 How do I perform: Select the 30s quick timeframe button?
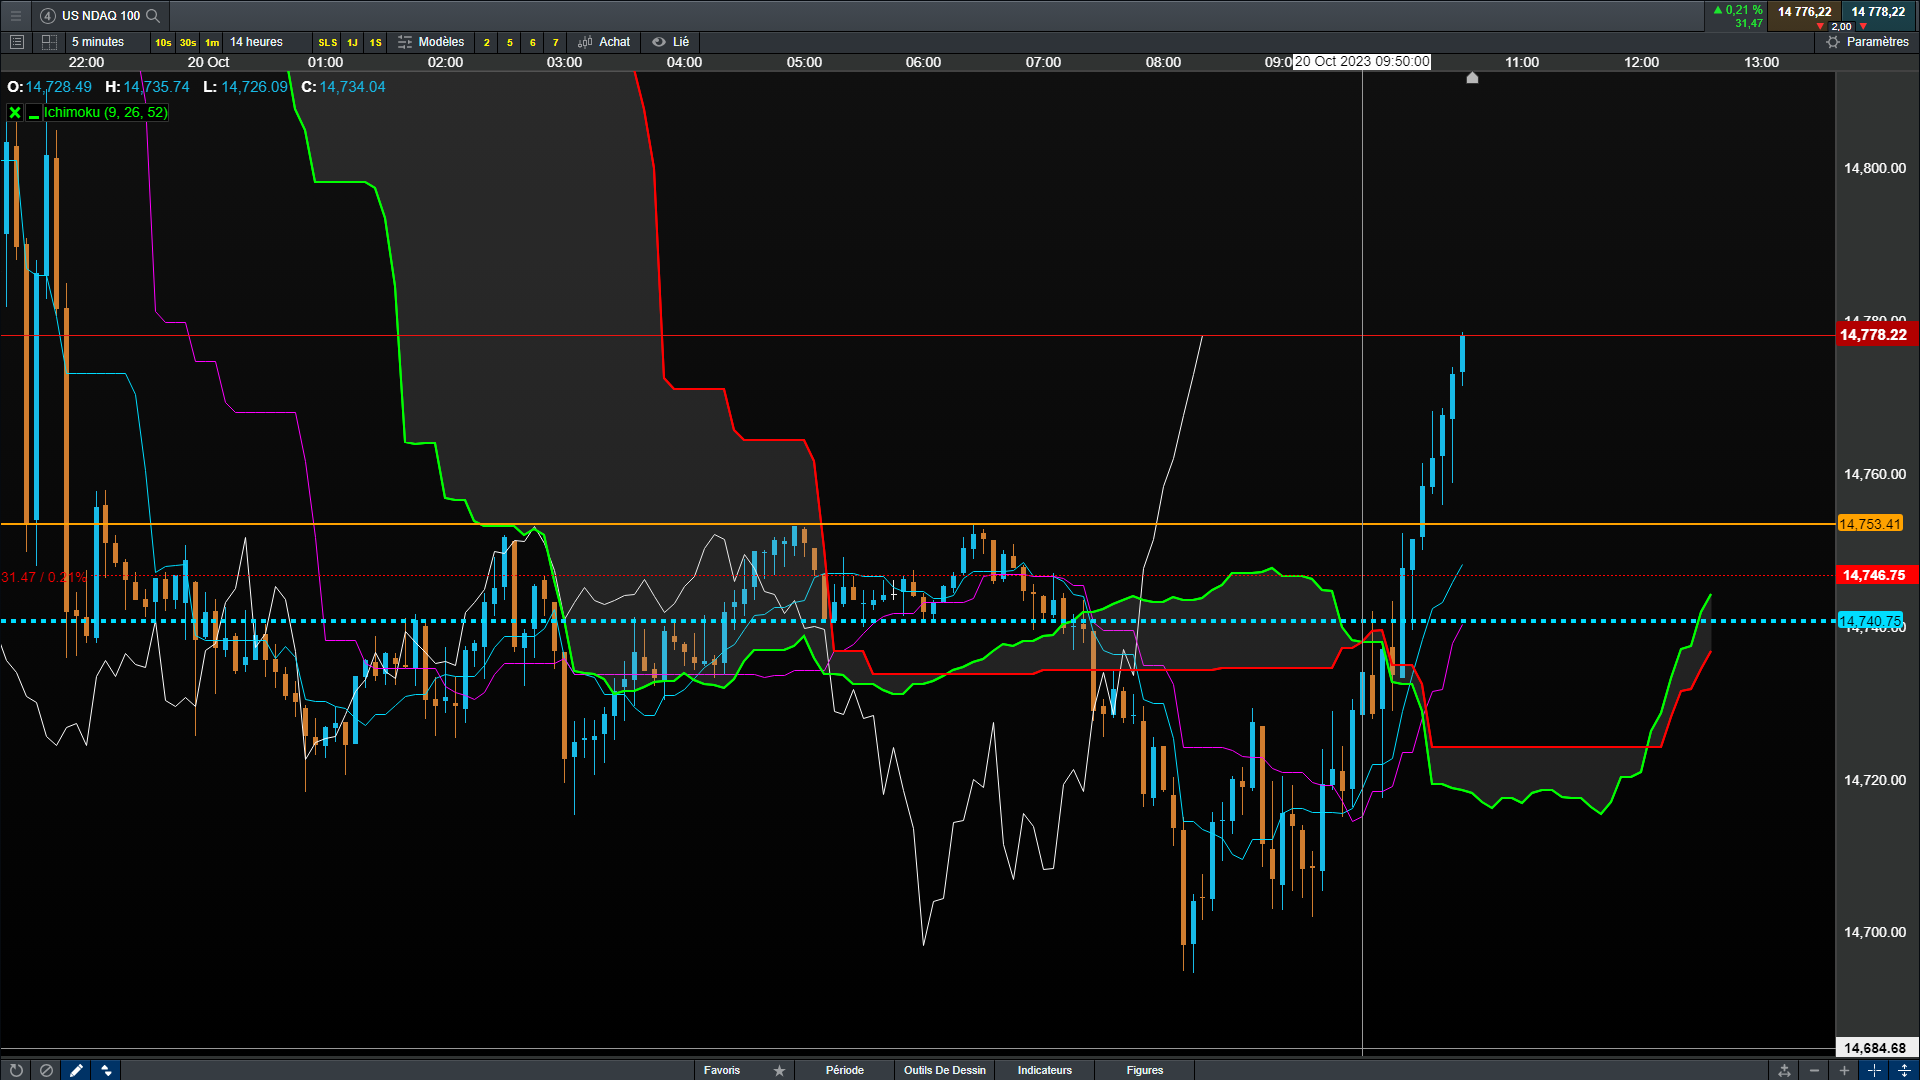coord(188,42)
